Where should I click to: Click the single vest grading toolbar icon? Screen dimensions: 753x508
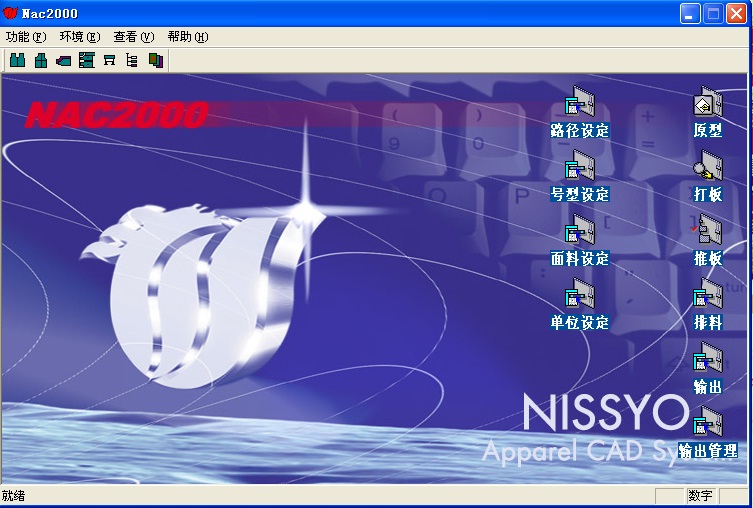coord(41,60)
